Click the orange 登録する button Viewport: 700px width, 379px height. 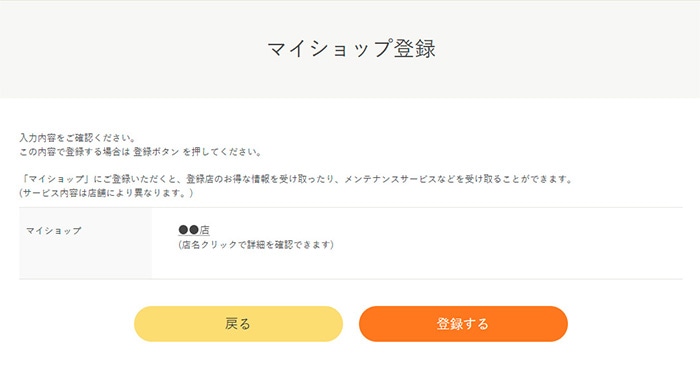[463, 324]
